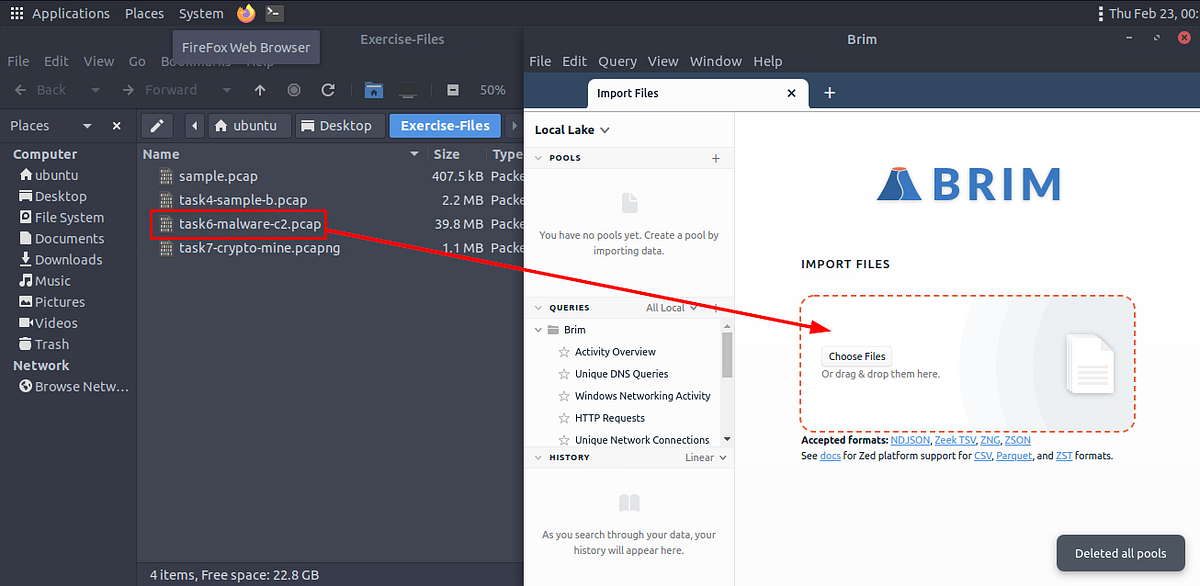Open FireFox Web Browser from the top panel
The height and width of the screenshot is (586, 1200).
(x=246, y=13)
